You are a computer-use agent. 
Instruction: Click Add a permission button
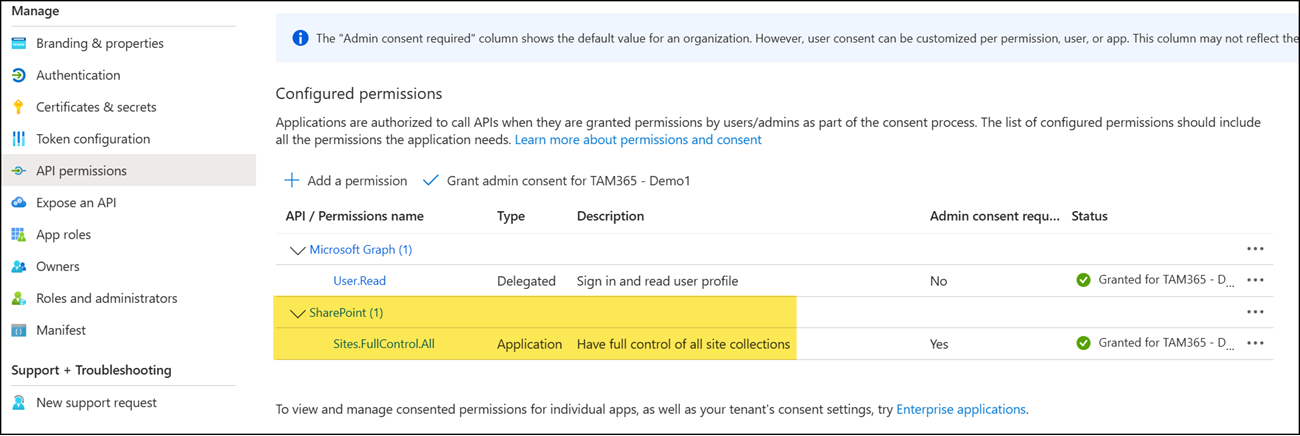(346, 181)
